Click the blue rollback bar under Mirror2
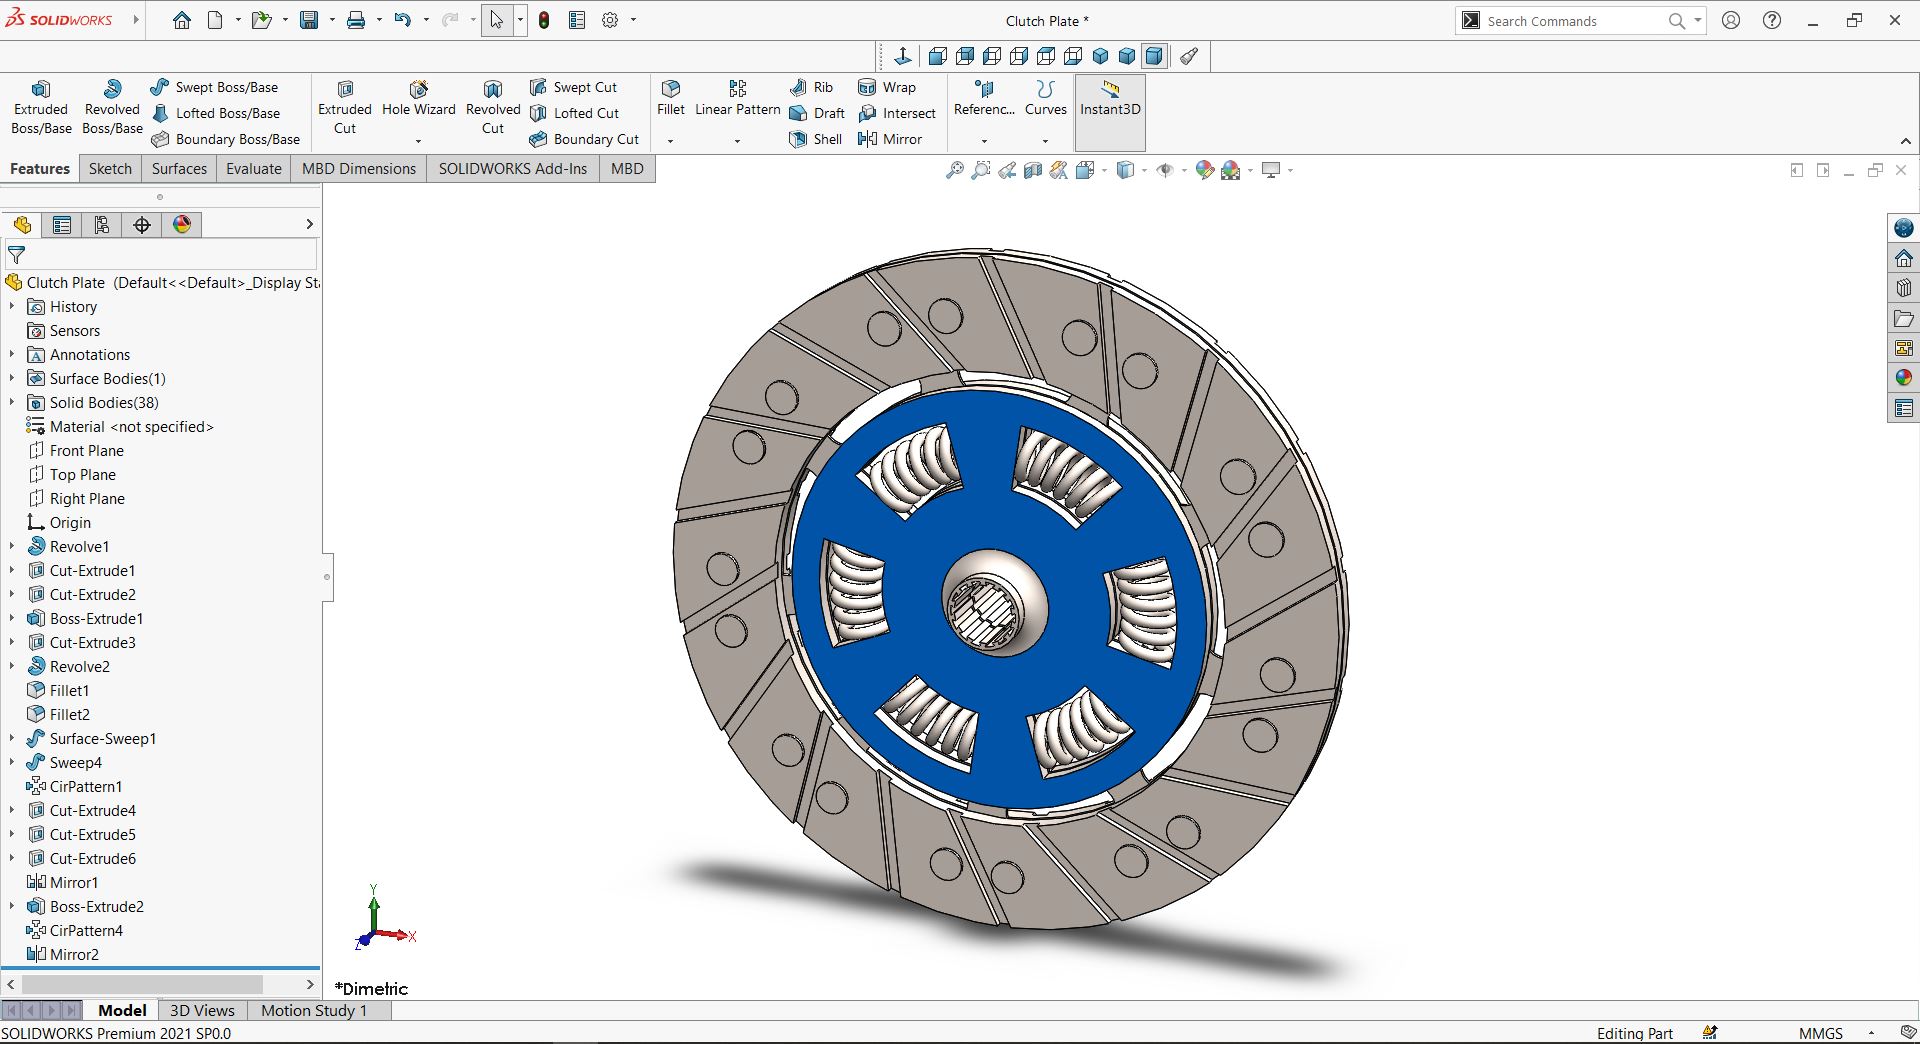This screenshot has width=1920, height=1044. [x=160, y=968]
